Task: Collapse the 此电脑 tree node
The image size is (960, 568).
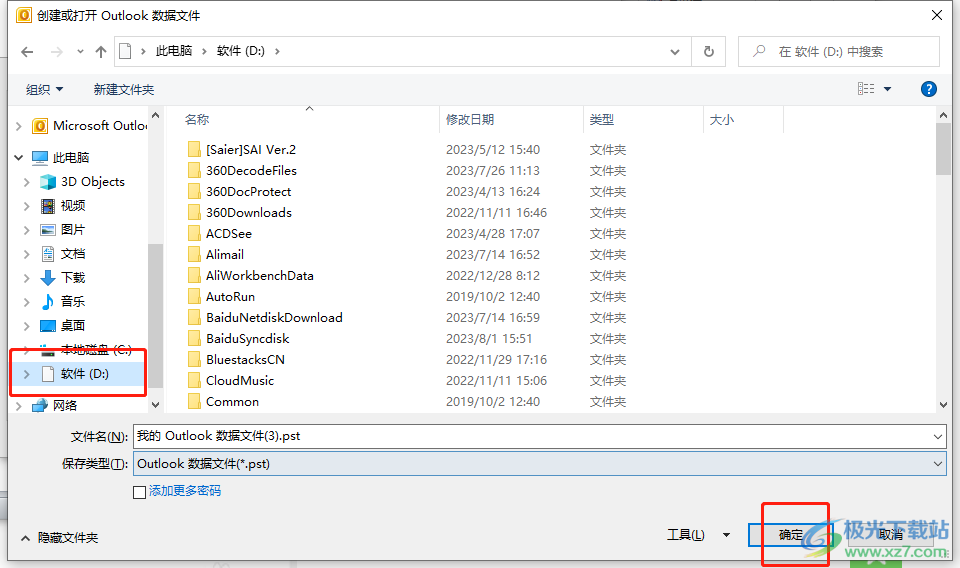Action: tap(18, 158)
